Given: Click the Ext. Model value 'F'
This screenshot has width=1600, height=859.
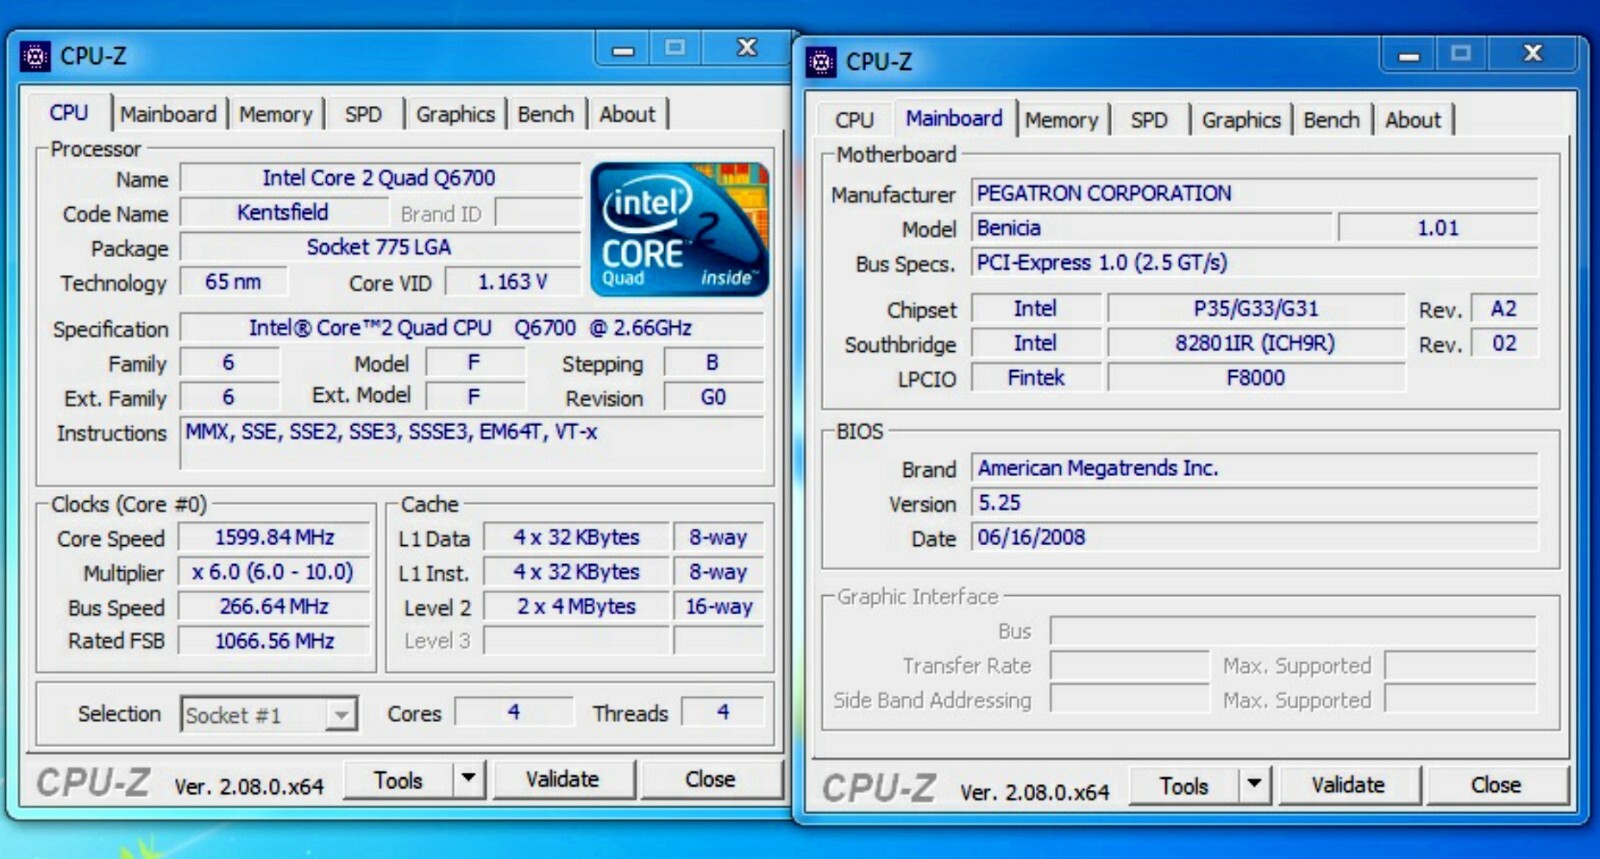Looking at the screenshot, I should (x=474, y=397).
